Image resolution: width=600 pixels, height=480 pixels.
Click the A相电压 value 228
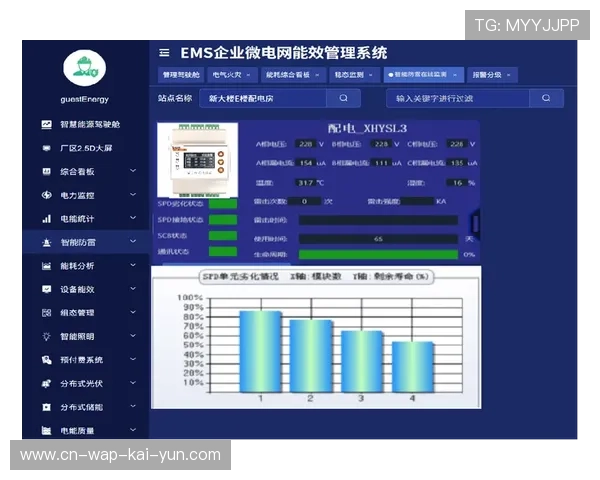point(305,144)
